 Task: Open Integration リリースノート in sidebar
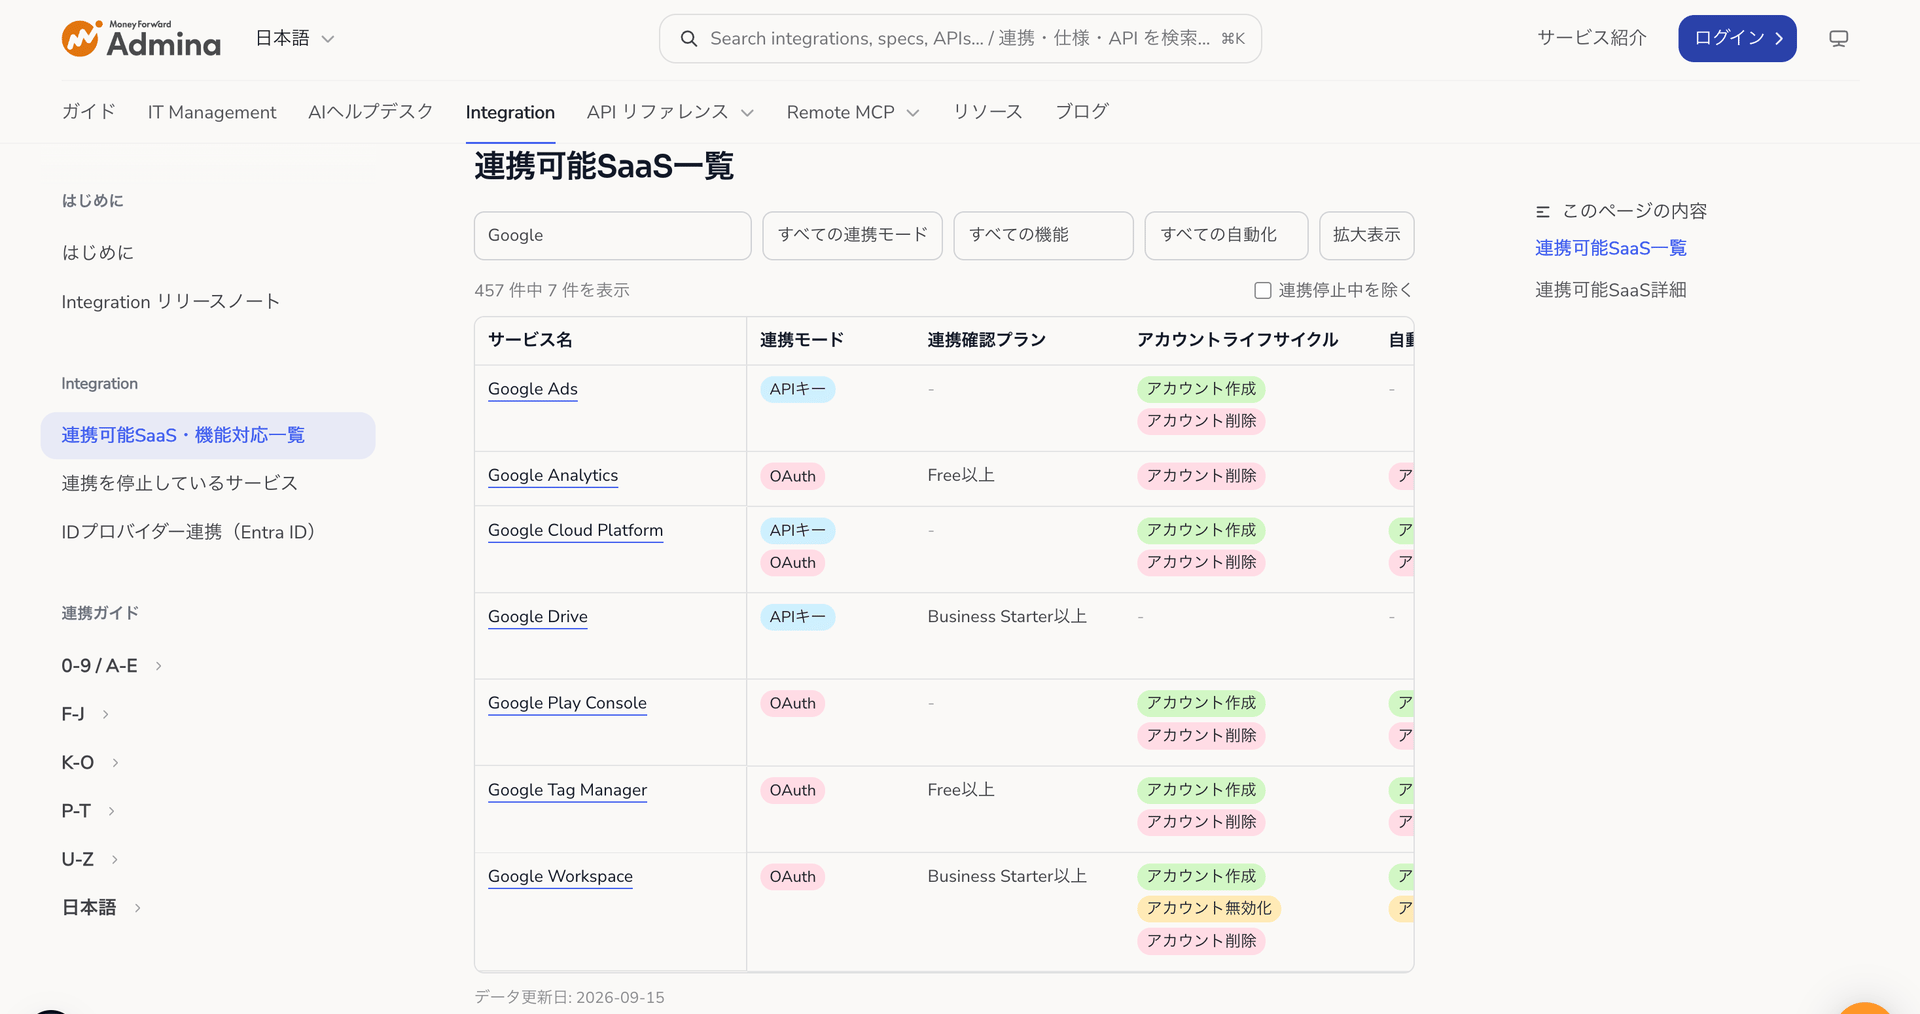pyautogui.click(x=170, y=302)
